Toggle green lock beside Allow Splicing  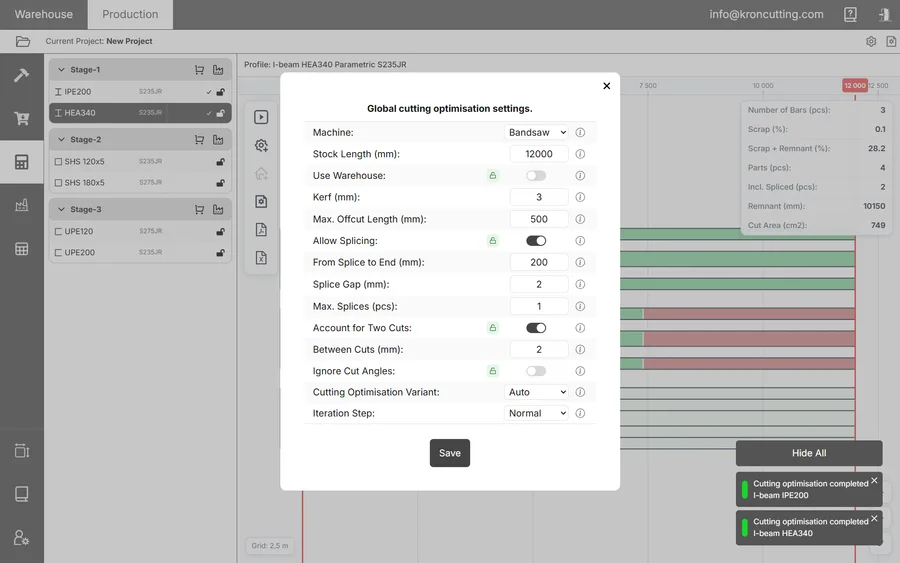492,240
